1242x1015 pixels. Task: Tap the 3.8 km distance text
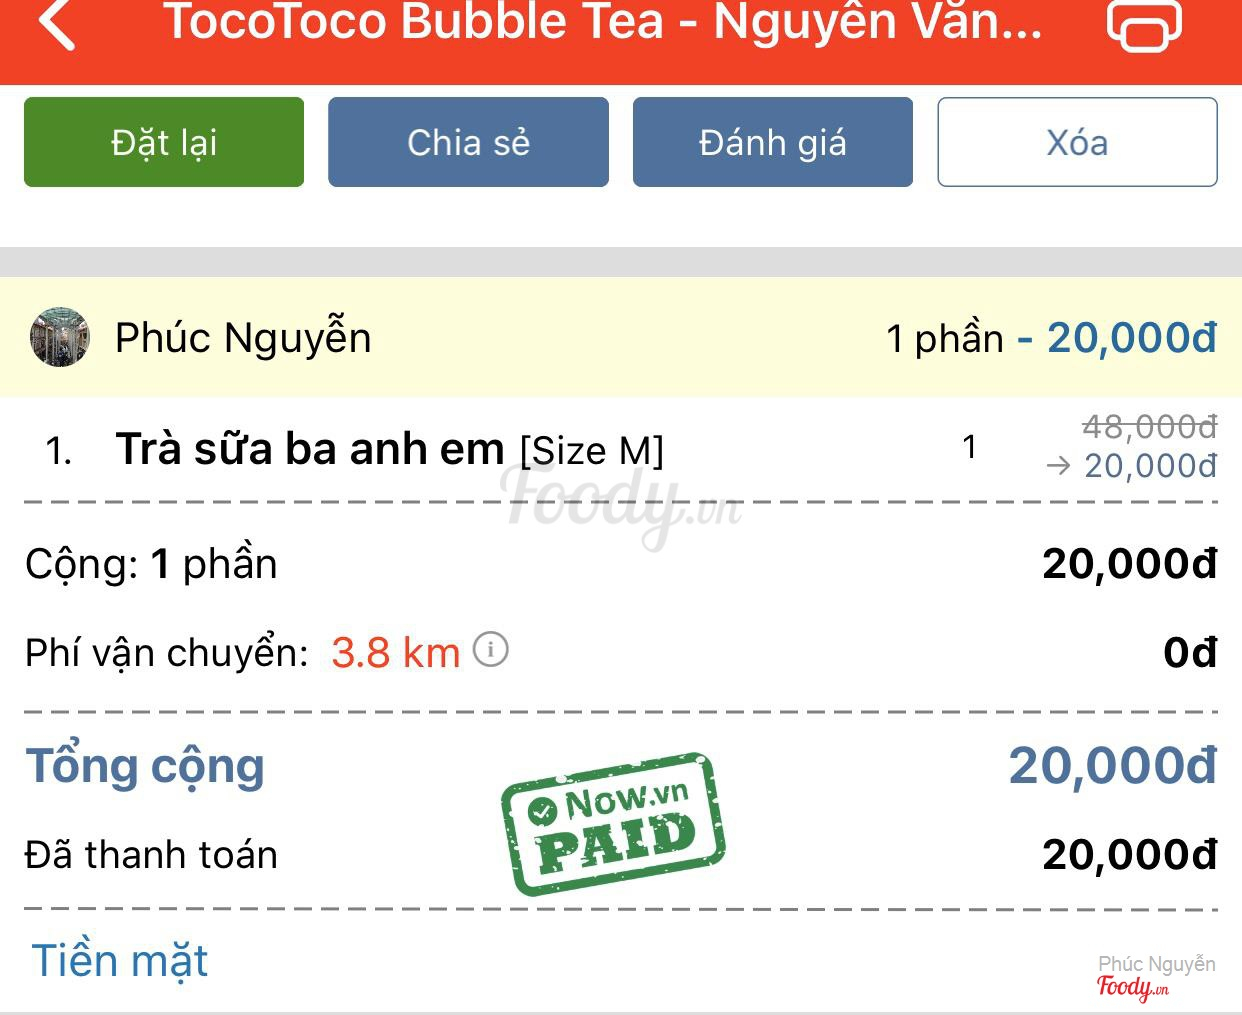click(395, 653)
